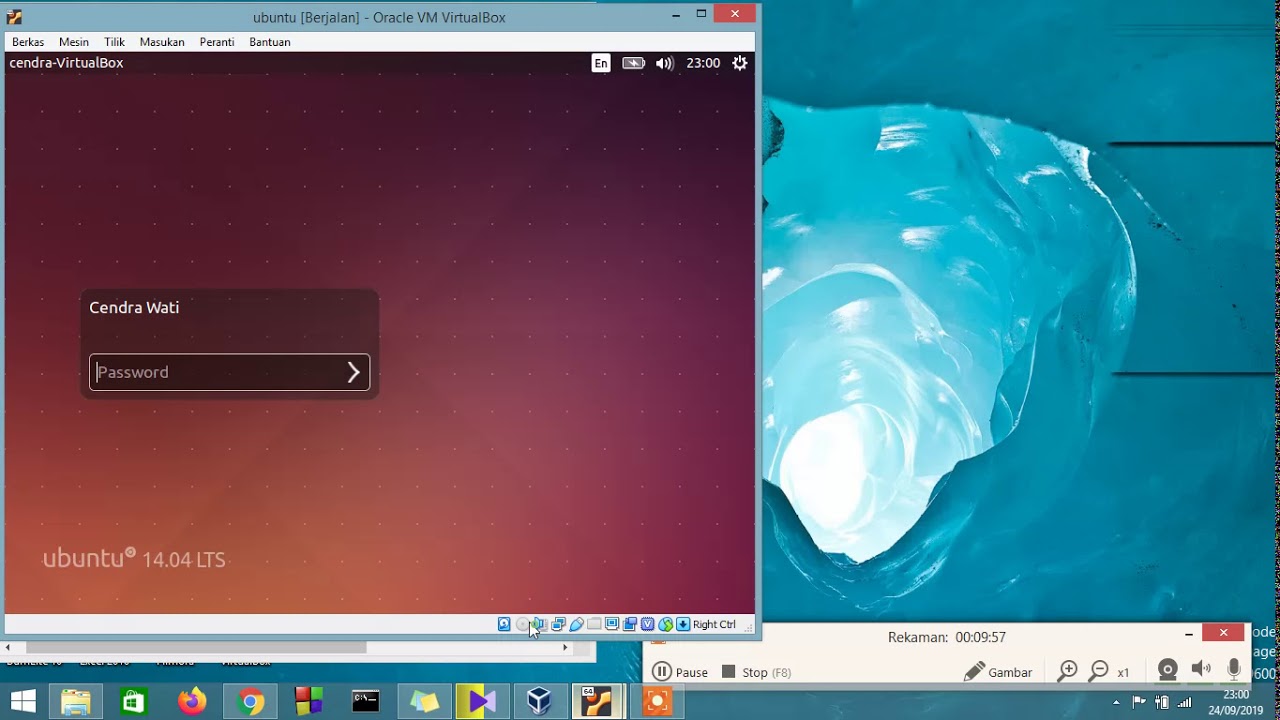Screen dimensions: 1280x720
Task: Open the Action Center flag icon
Action: (x=1139, y=702)
